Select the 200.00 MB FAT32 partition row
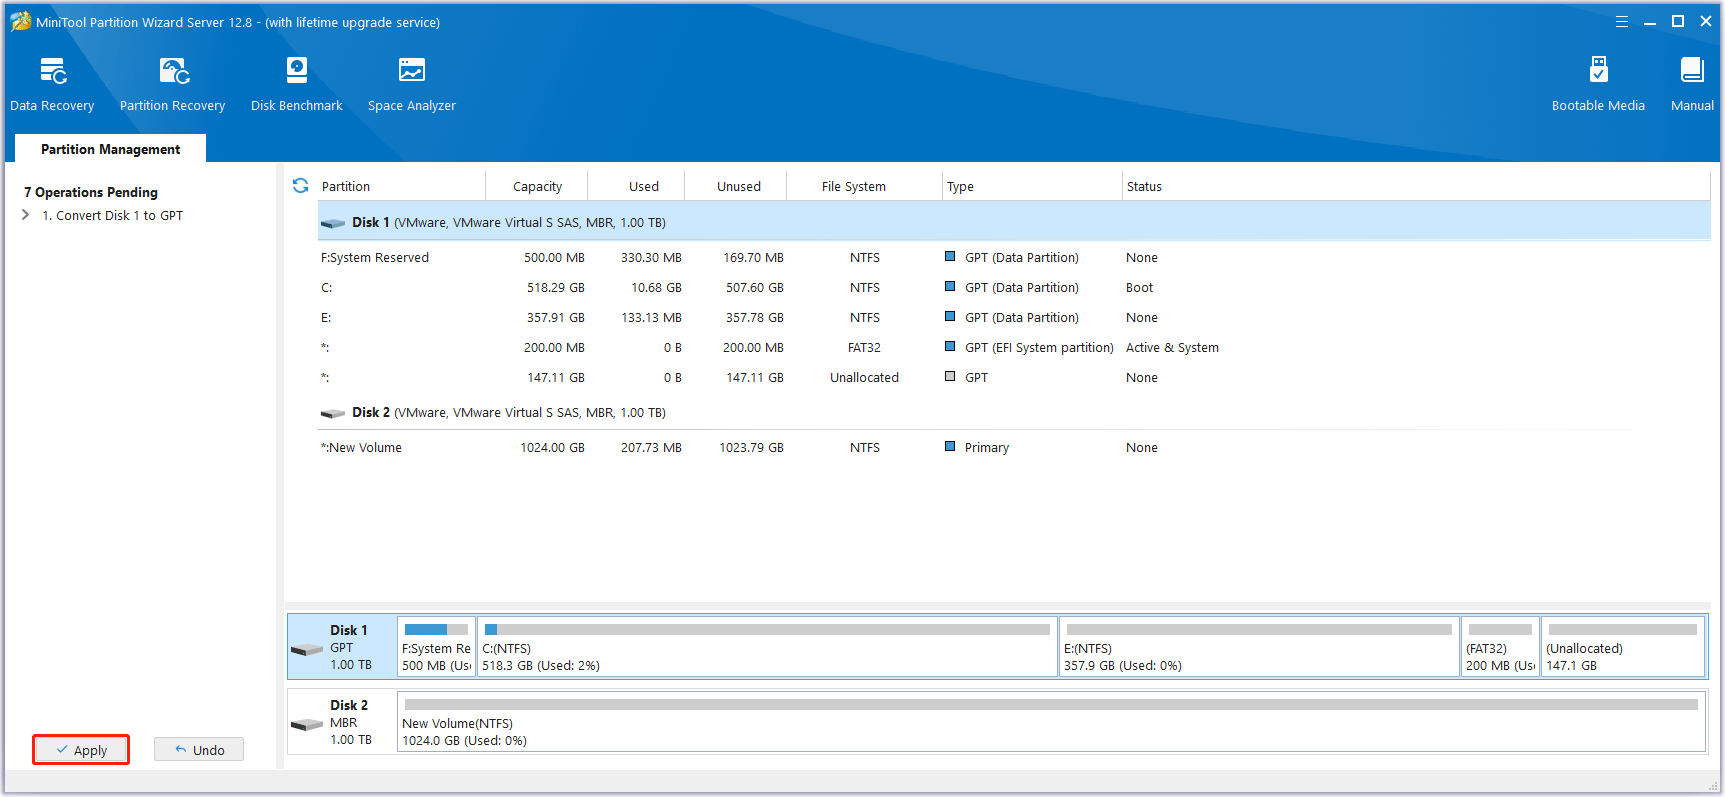Image resolution: width=1725 pixels, height=797 pixels. (x=1014, y=347)
